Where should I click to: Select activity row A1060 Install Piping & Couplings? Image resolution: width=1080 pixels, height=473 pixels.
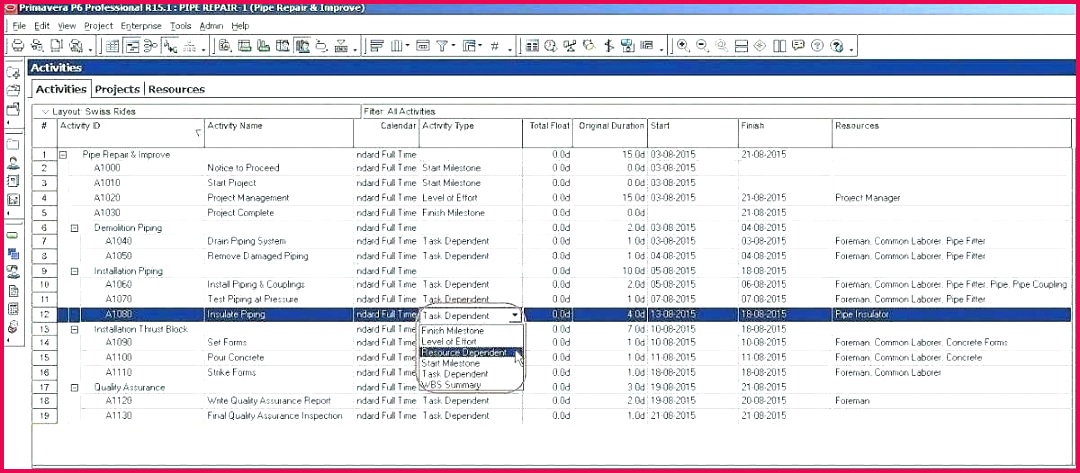click(552, 284)
